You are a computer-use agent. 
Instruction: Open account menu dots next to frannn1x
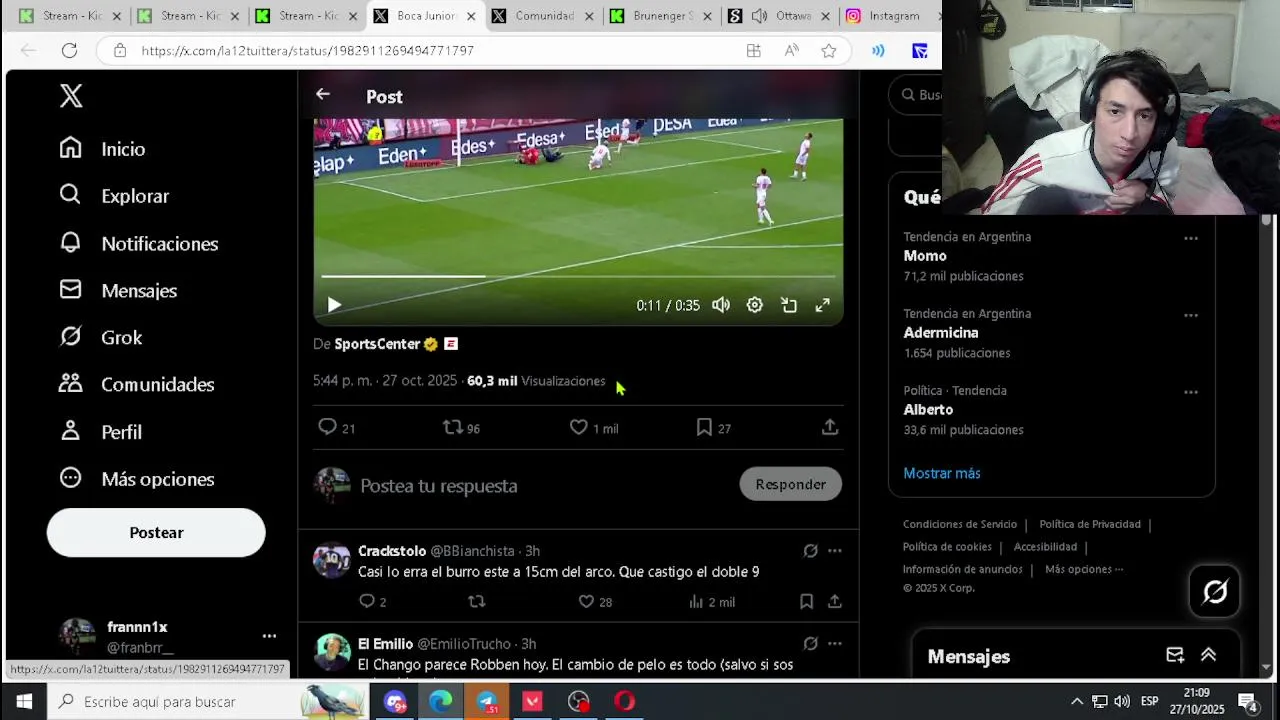click(269, 636)
